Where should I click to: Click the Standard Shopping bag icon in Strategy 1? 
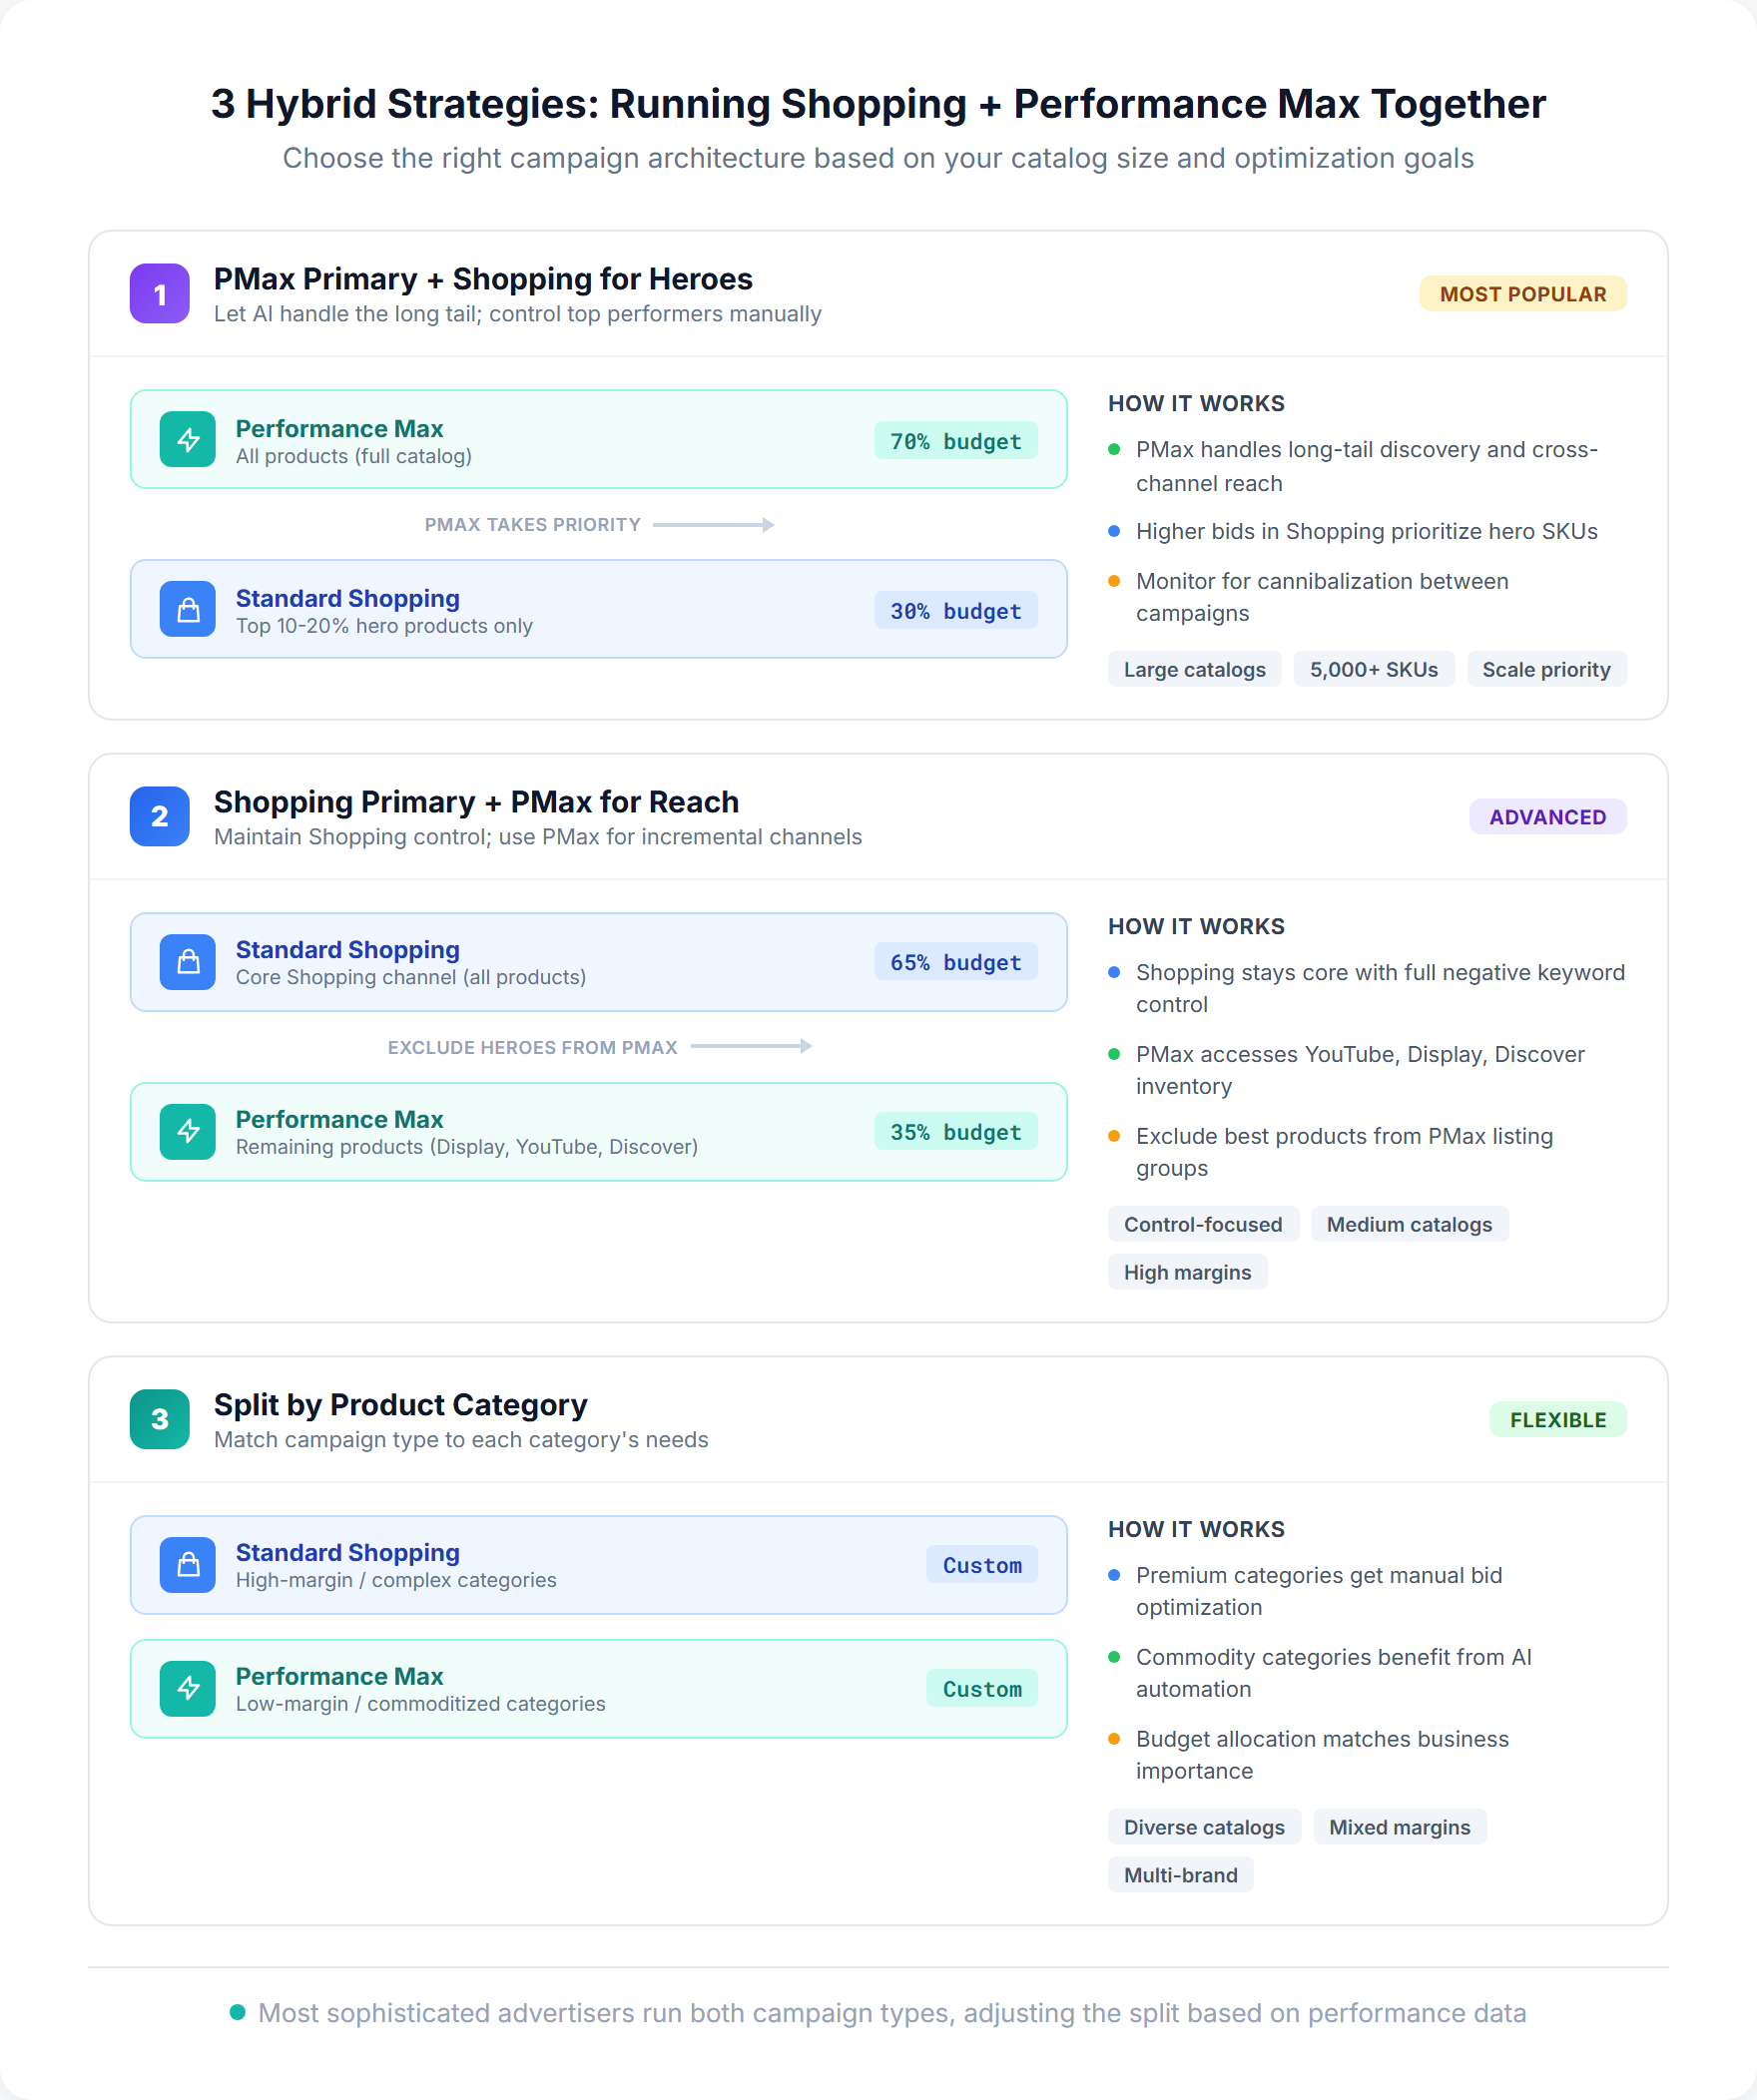(186, 609)
